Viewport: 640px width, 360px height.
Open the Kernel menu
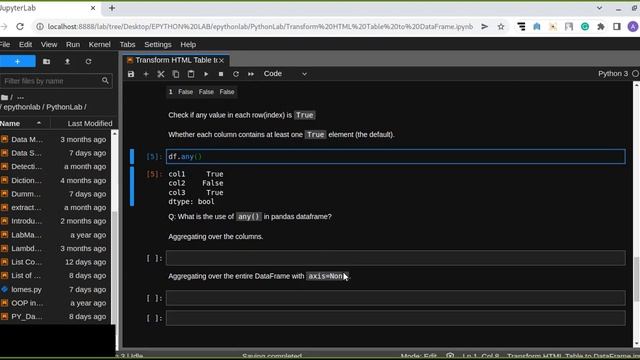click(x=100, y=44)
